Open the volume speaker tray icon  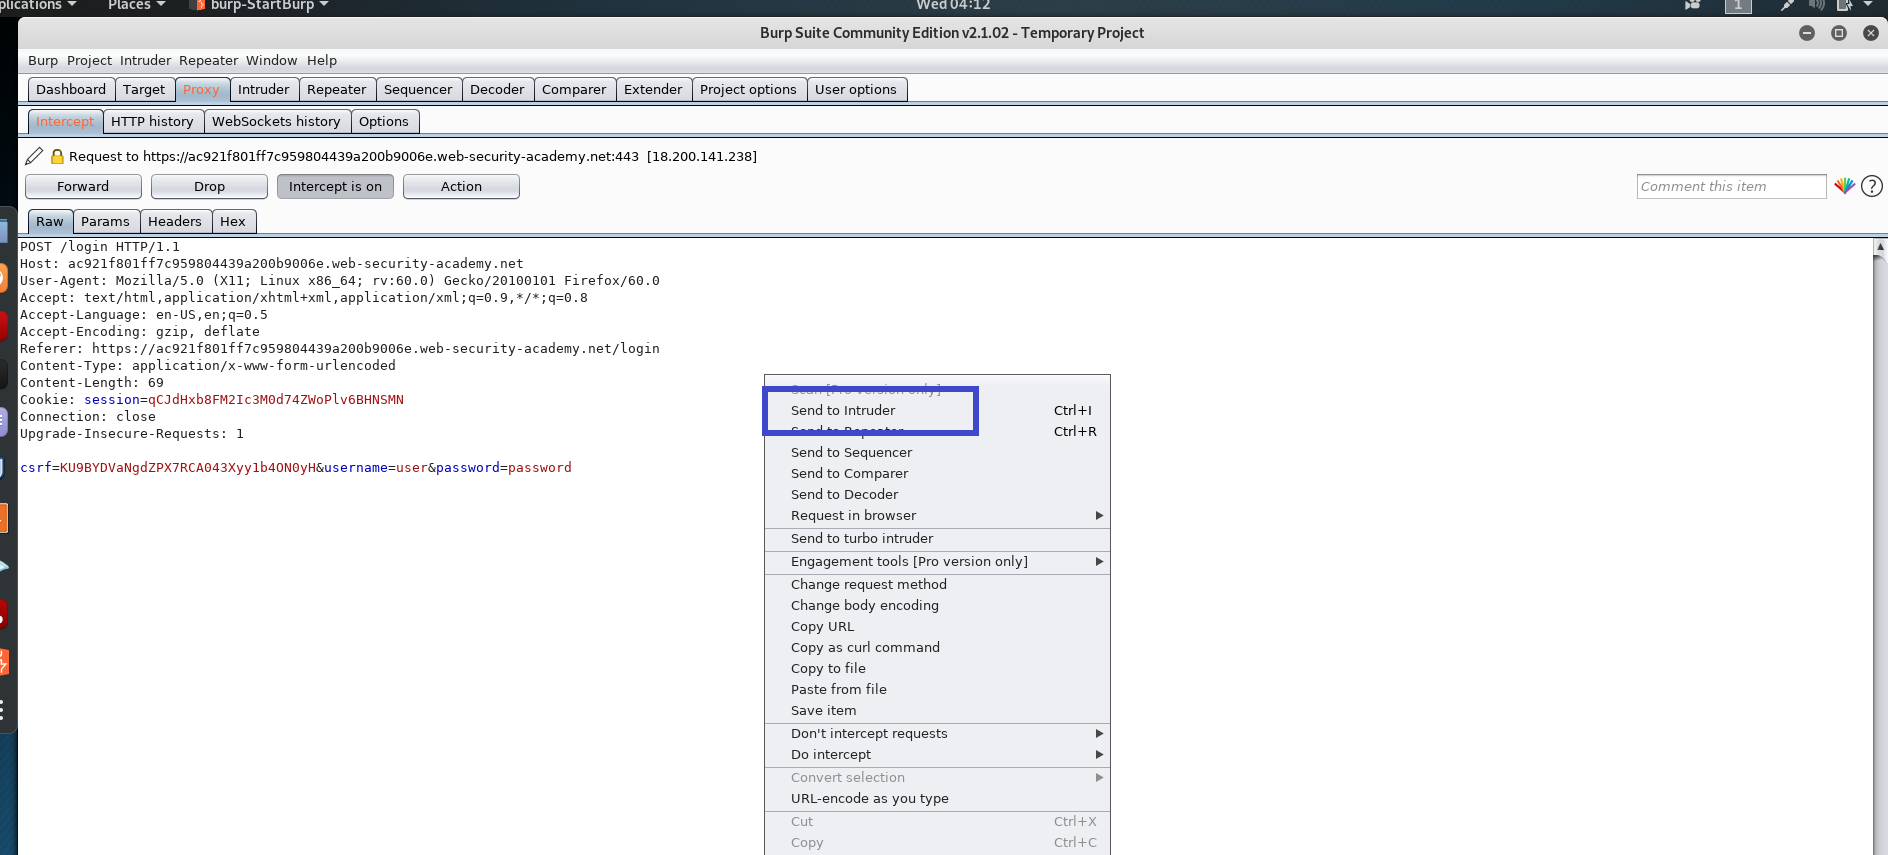tap(1817, 5)
